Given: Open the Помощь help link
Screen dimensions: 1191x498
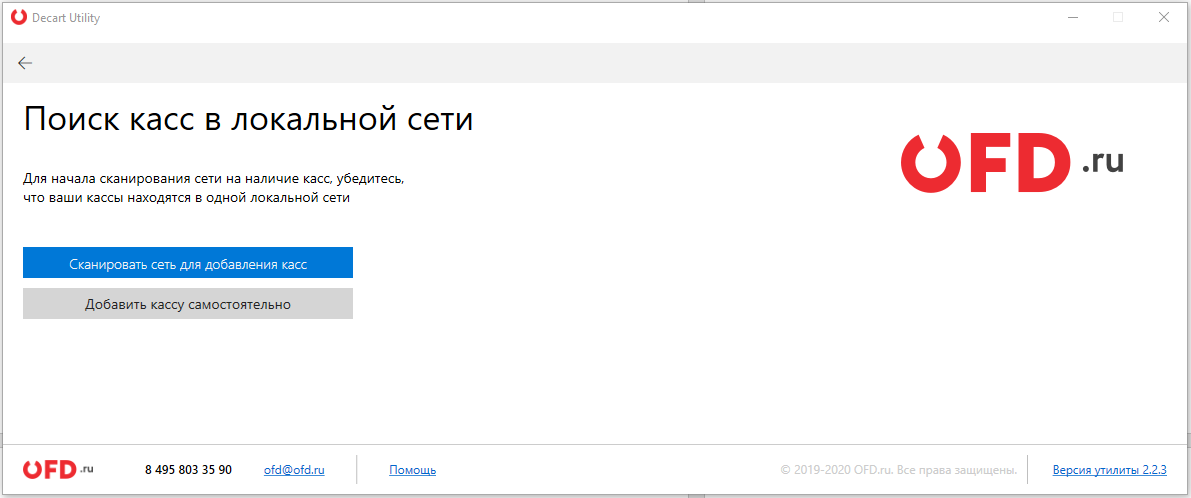Looking at the screenshot, I should point(412,470).
